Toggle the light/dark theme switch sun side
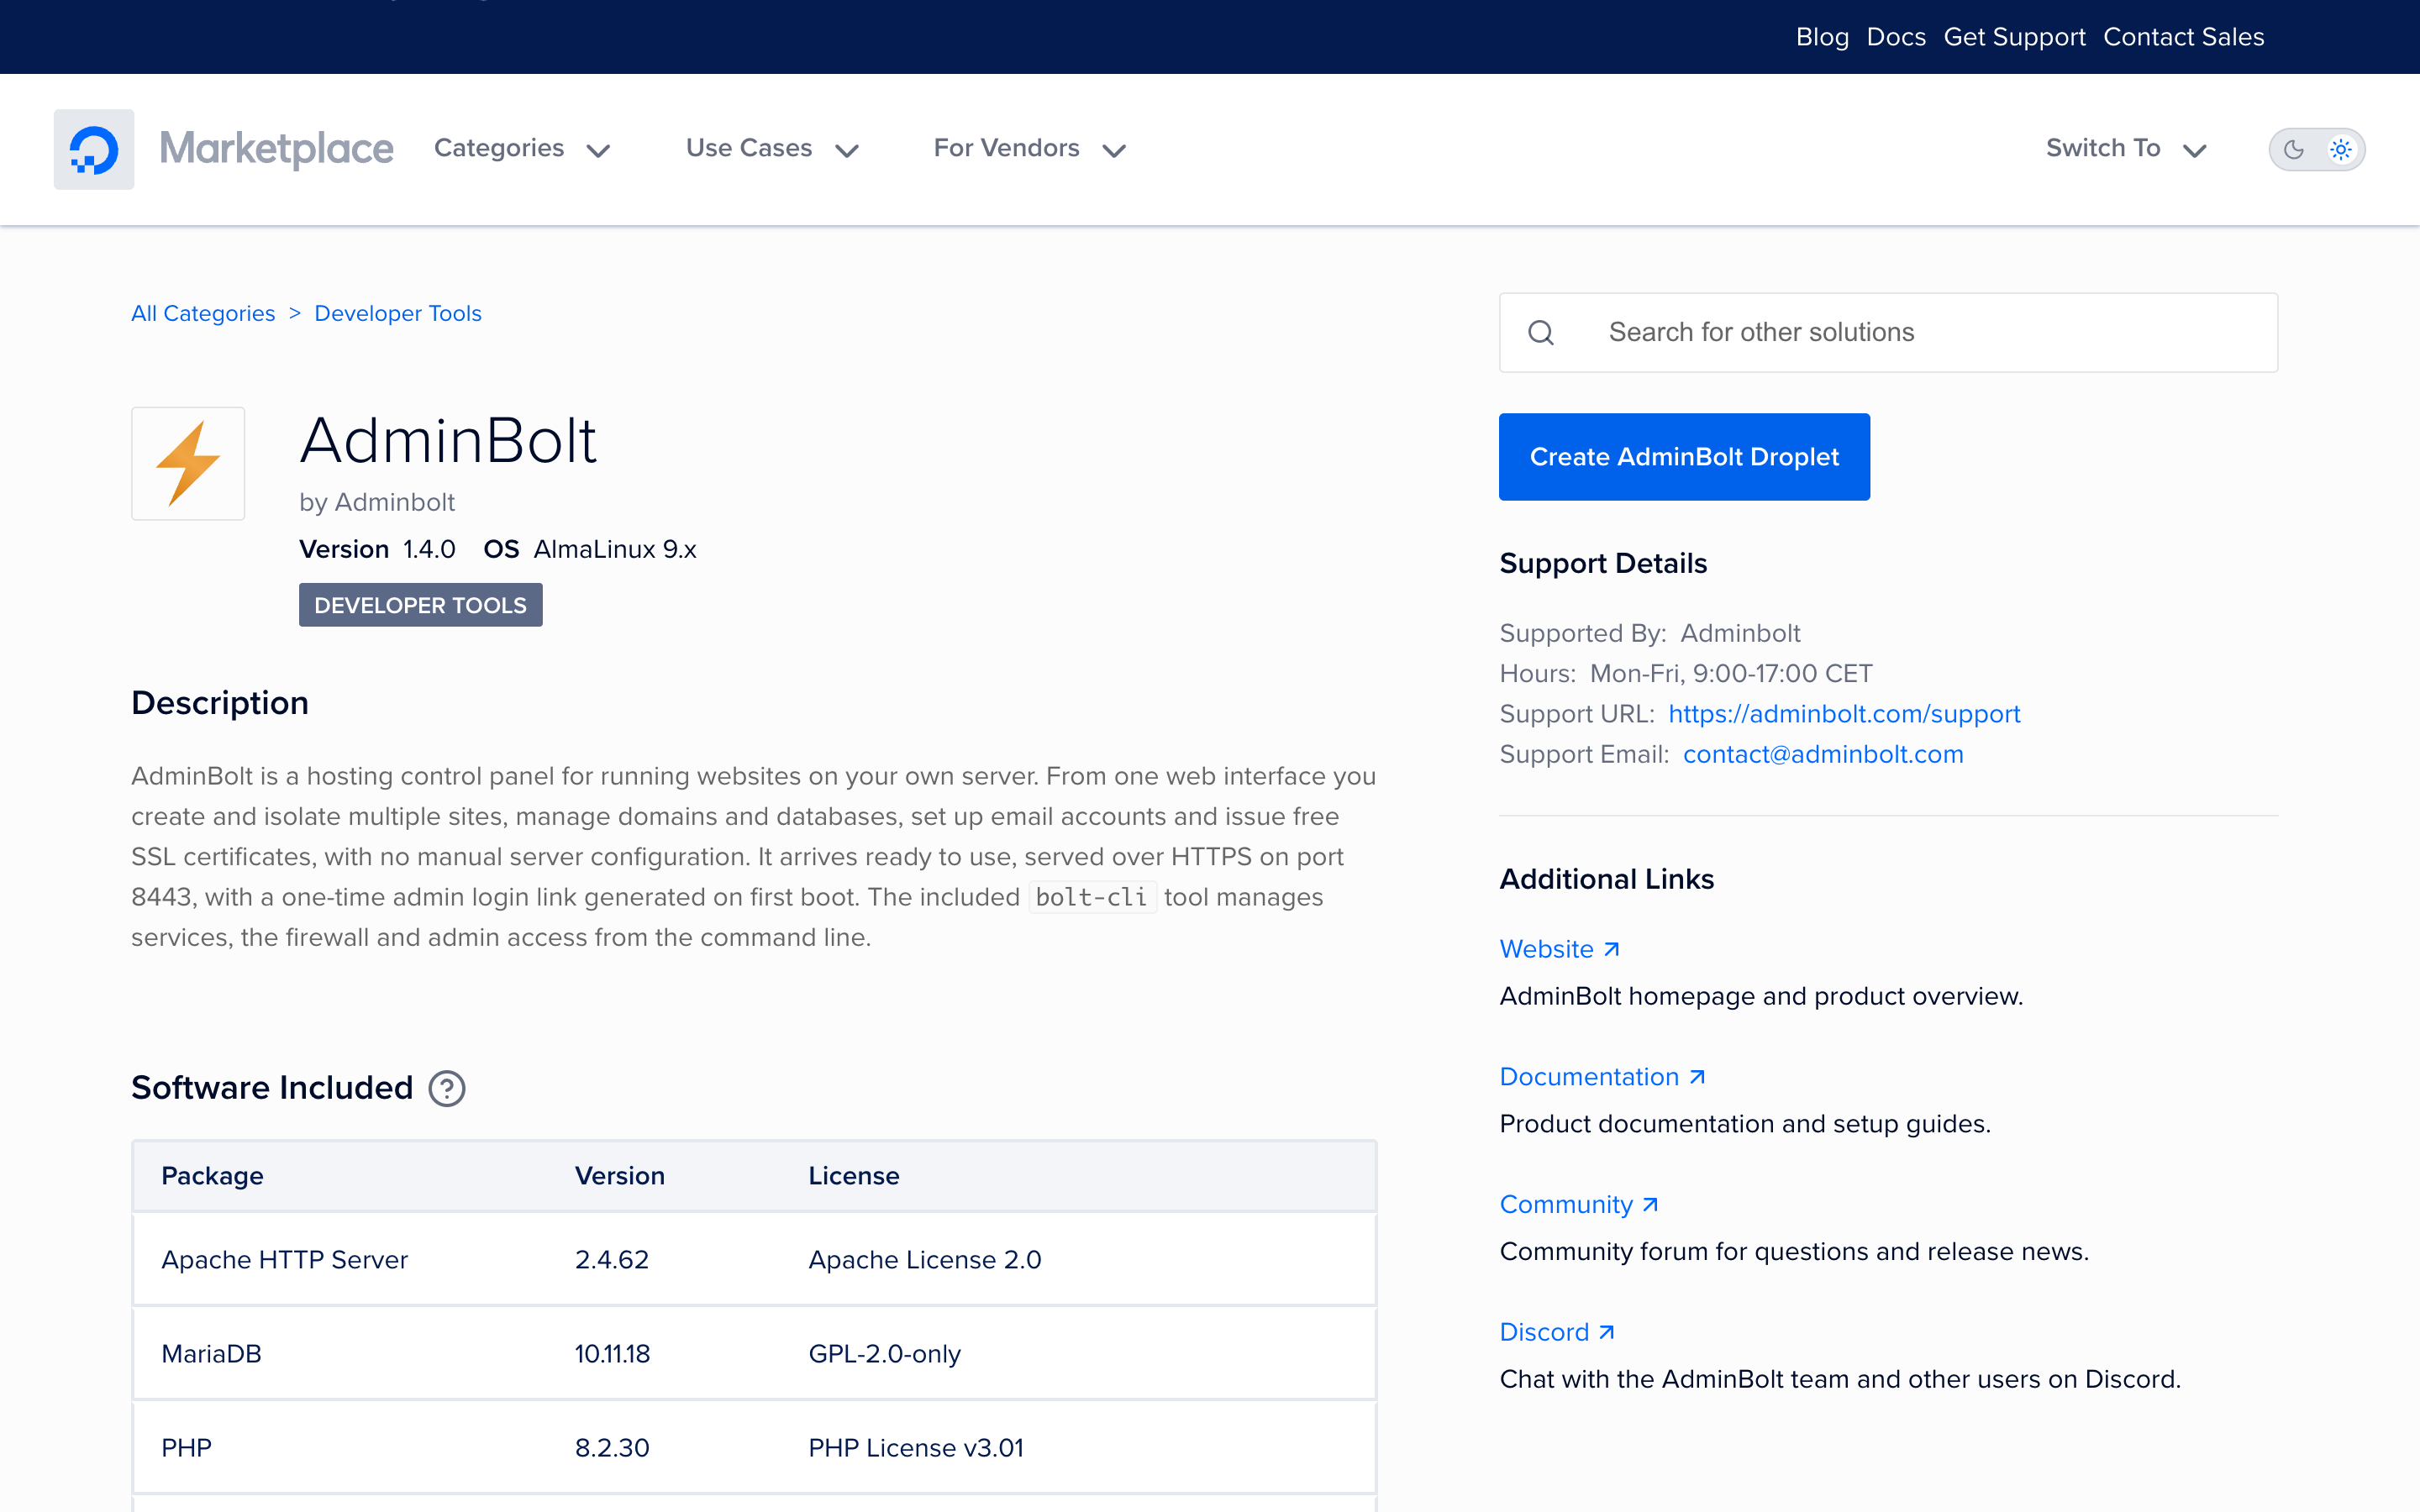 (x=2341, y=149)
